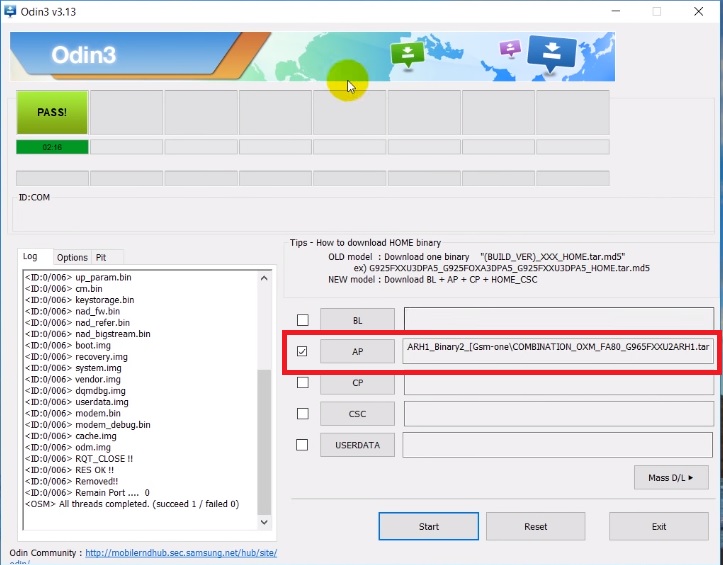Click the AP file path field

(x=558, y=351)
